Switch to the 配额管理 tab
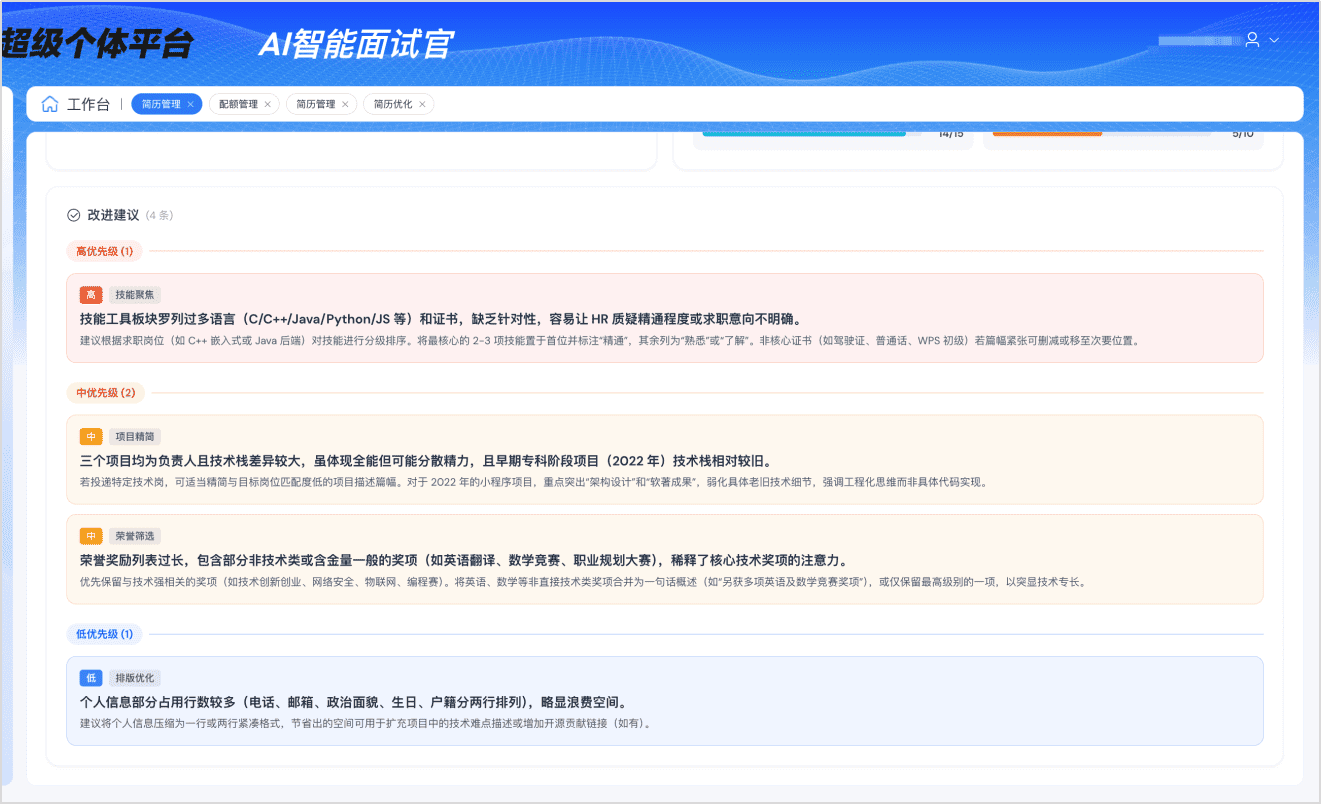Image resolution: width=1322 pixels, height=806 pixels. [238, 104]
